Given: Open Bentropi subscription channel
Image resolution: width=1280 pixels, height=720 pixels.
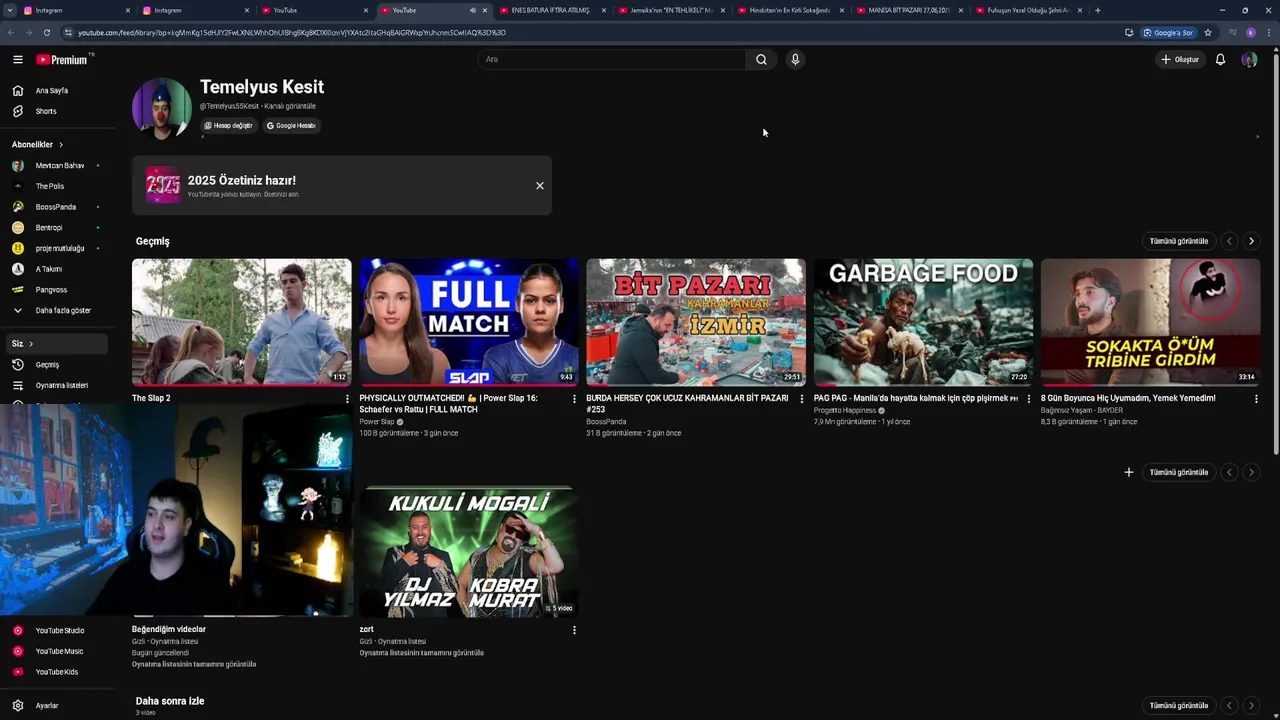Looking at the screenshot, I should pyautogui.click(x=49, y=227).
